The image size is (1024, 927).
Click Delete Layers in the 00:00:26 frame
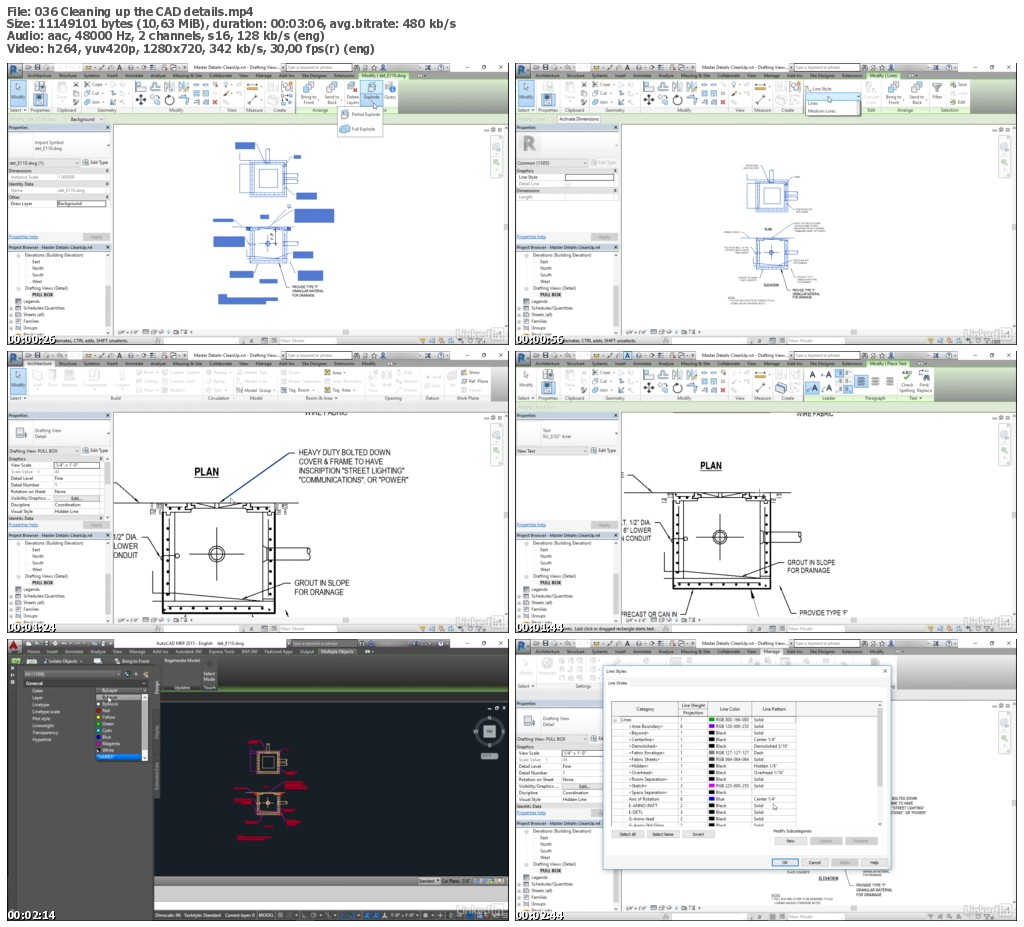tap(353, 91)
